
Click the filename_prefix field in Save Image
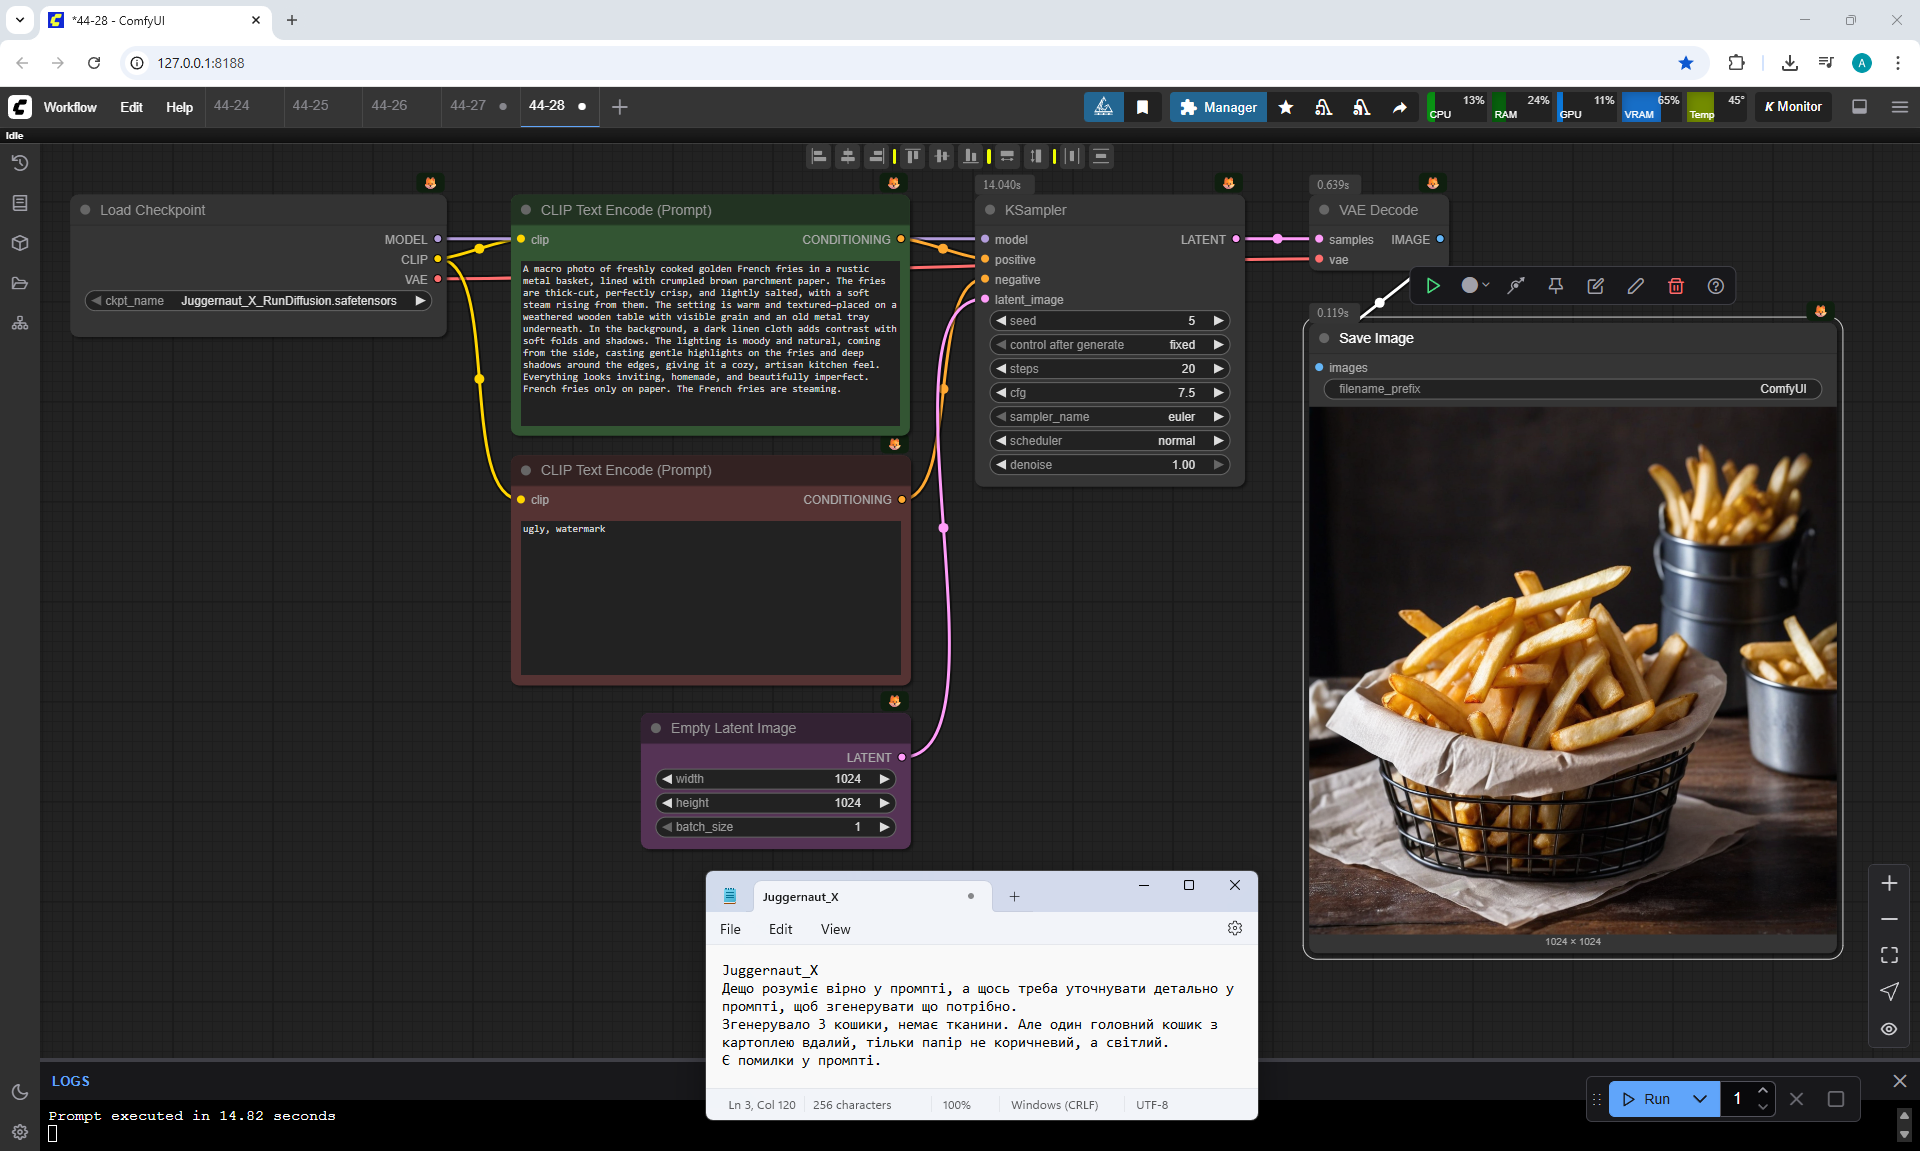click(1572, 389)
